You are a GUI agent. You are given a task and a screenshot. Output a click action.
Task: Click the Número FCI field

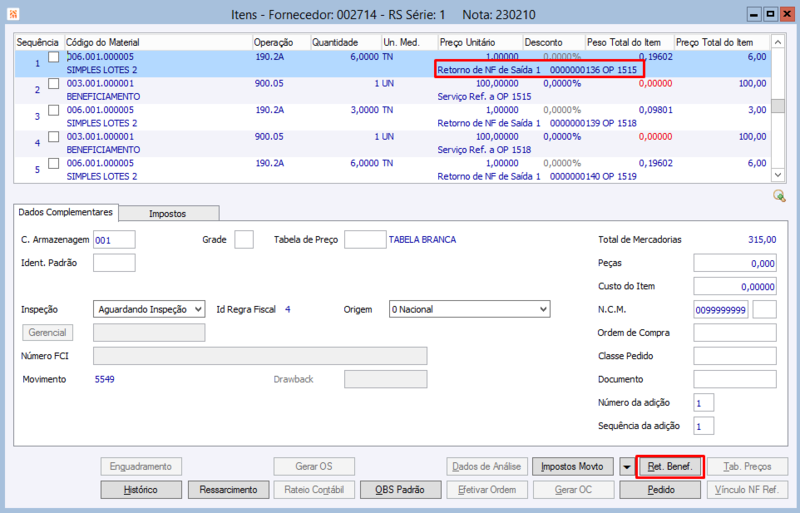pos(260,356)
